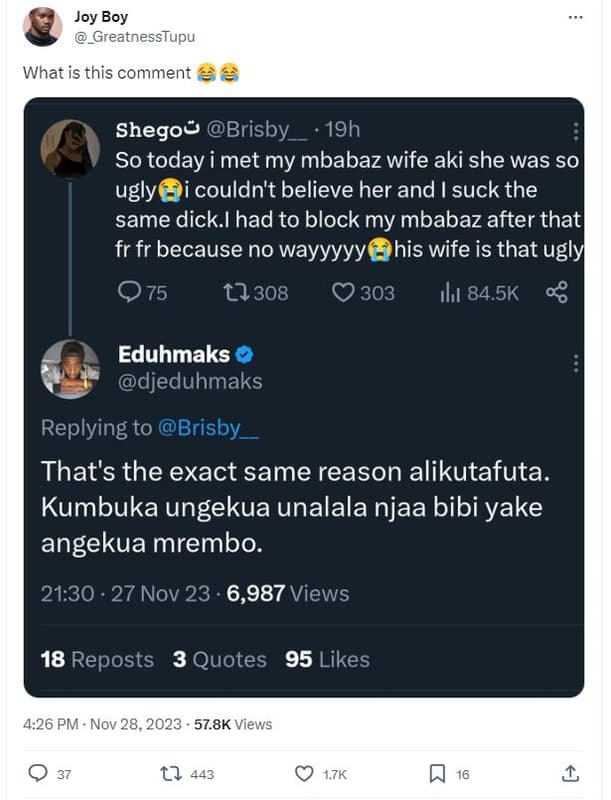Repost the Joy Boy tweet
This screenshot has width=611, height=800.
[x=172, y=773]
